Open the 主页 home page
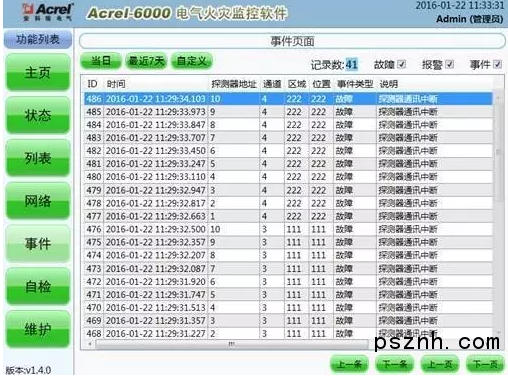Screen dimensions: 508x380 point(38,72)
